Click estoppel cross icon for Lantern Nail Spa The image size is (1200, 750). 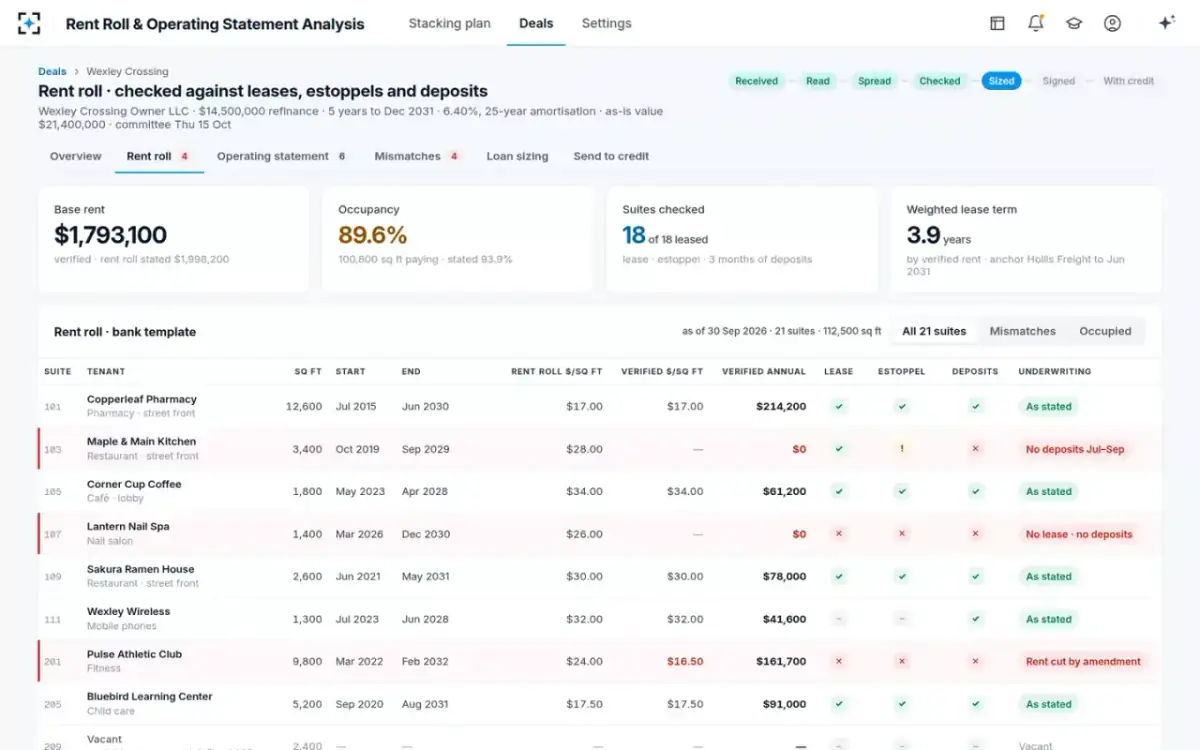click(x=902, y=534)
